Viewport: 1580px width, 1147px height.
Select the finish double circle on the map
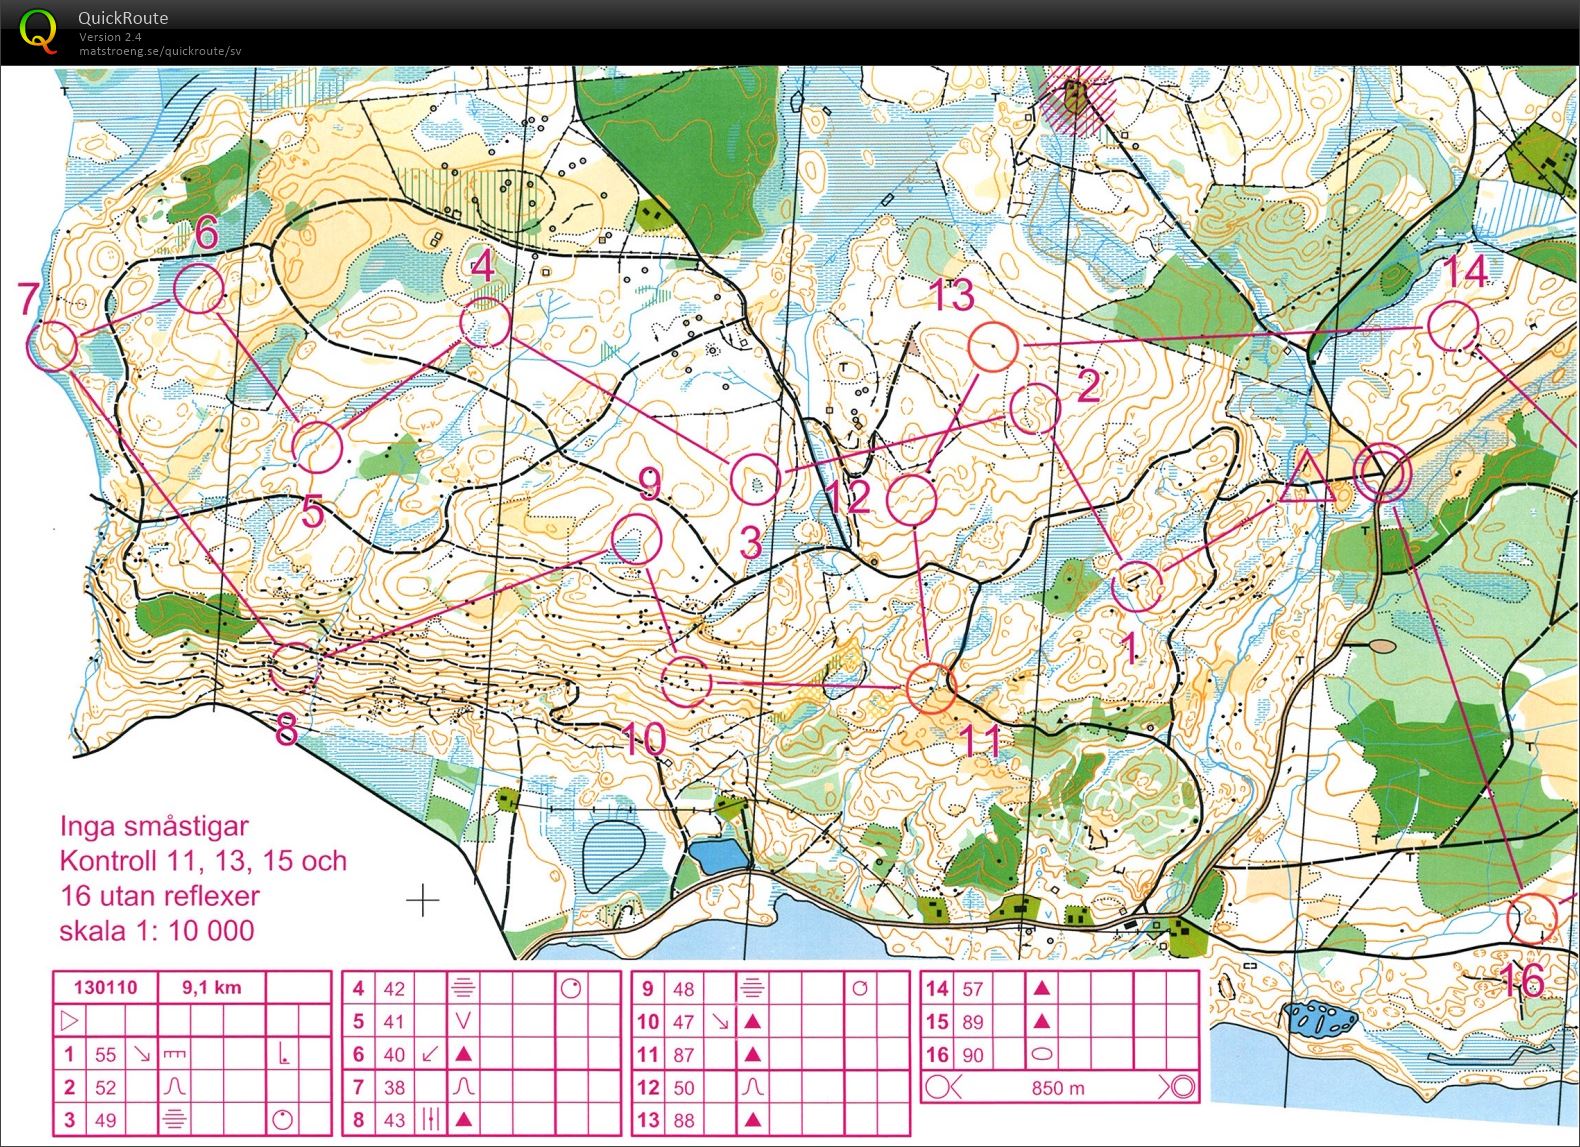point(1382,471)
